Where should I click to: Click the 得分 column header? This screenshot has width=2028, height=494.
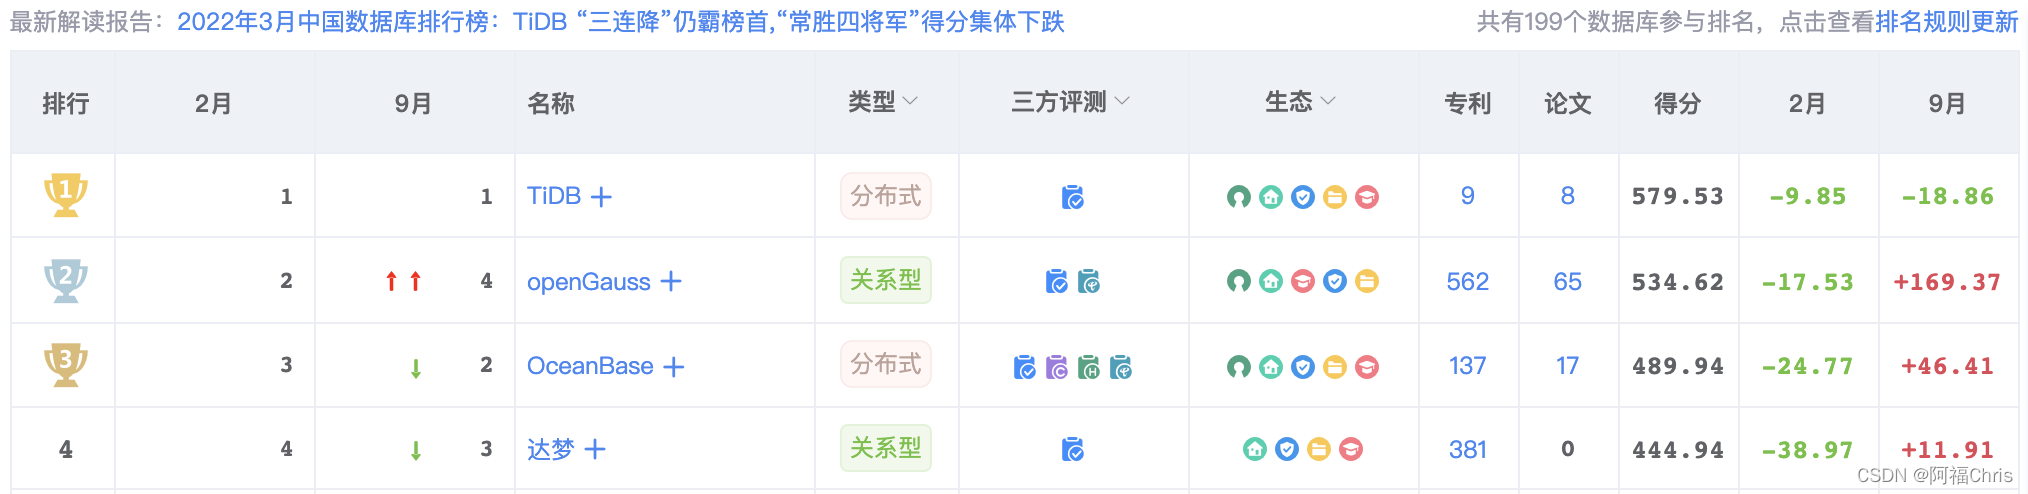click(x=1677, y=103)
